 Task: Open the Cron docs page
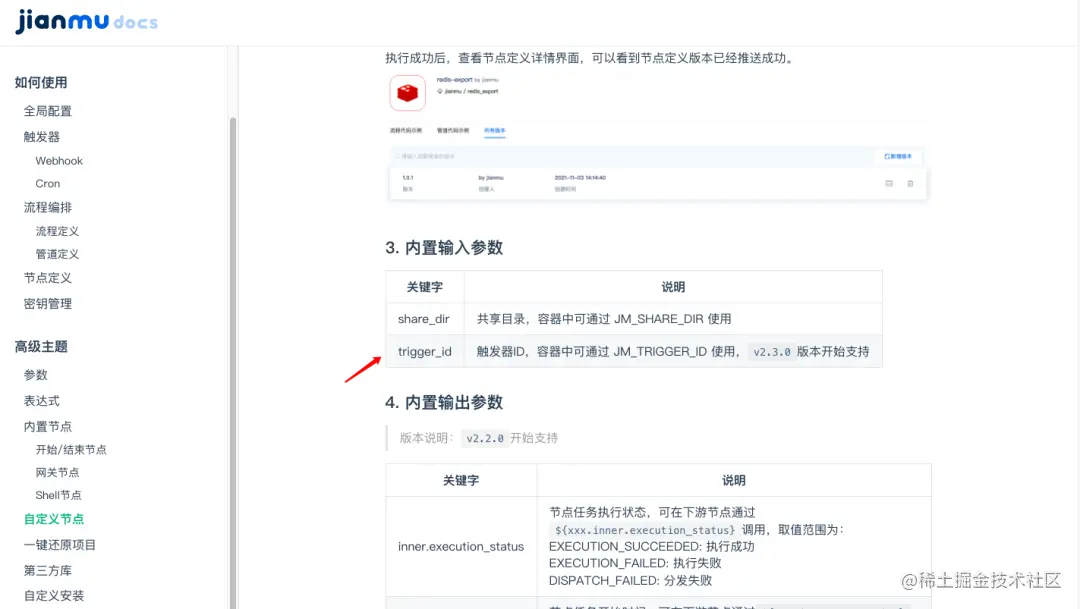(47, 183)
